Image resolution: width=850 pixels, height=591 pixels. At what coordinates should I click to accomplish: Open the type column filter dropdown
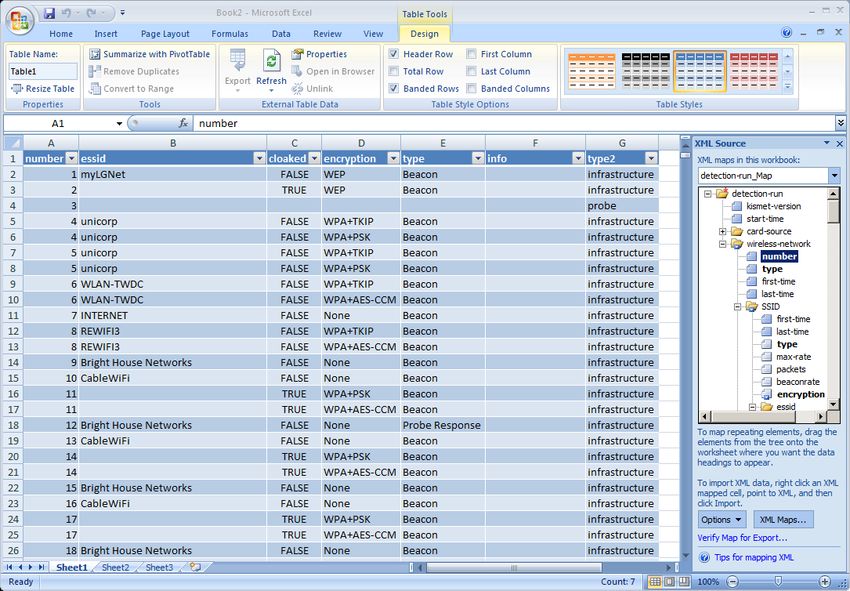click(x=478, y=158)
